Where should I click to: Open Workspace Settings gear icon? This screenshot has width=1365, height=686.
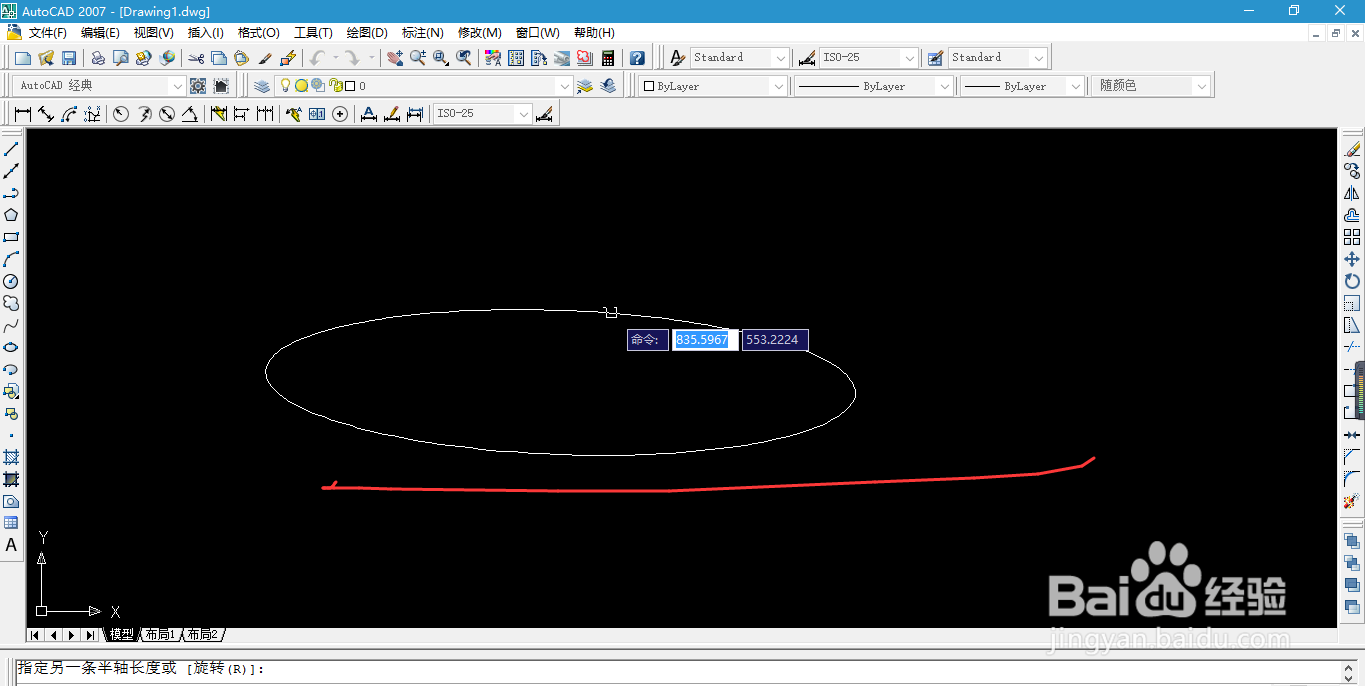pyautogui.click(x=198, y=86)
